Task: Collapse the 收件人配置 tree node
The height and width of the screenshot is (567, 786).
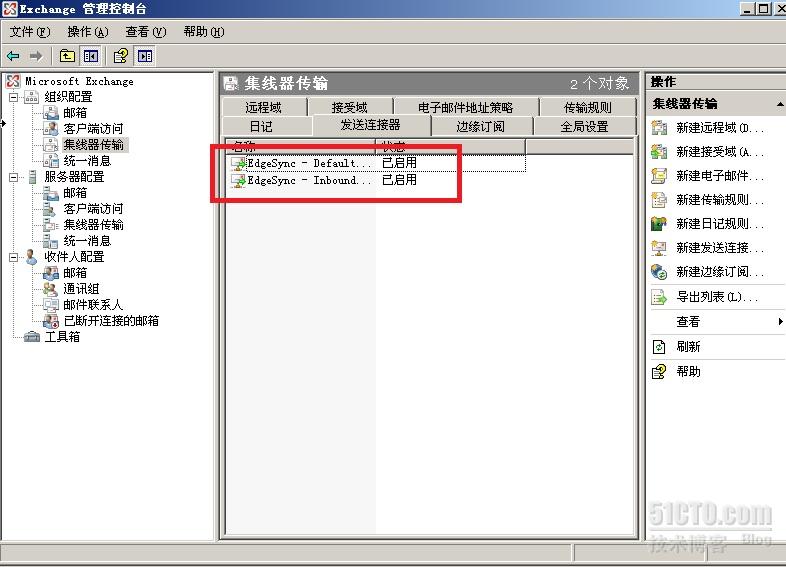Action: pos(14,258)
